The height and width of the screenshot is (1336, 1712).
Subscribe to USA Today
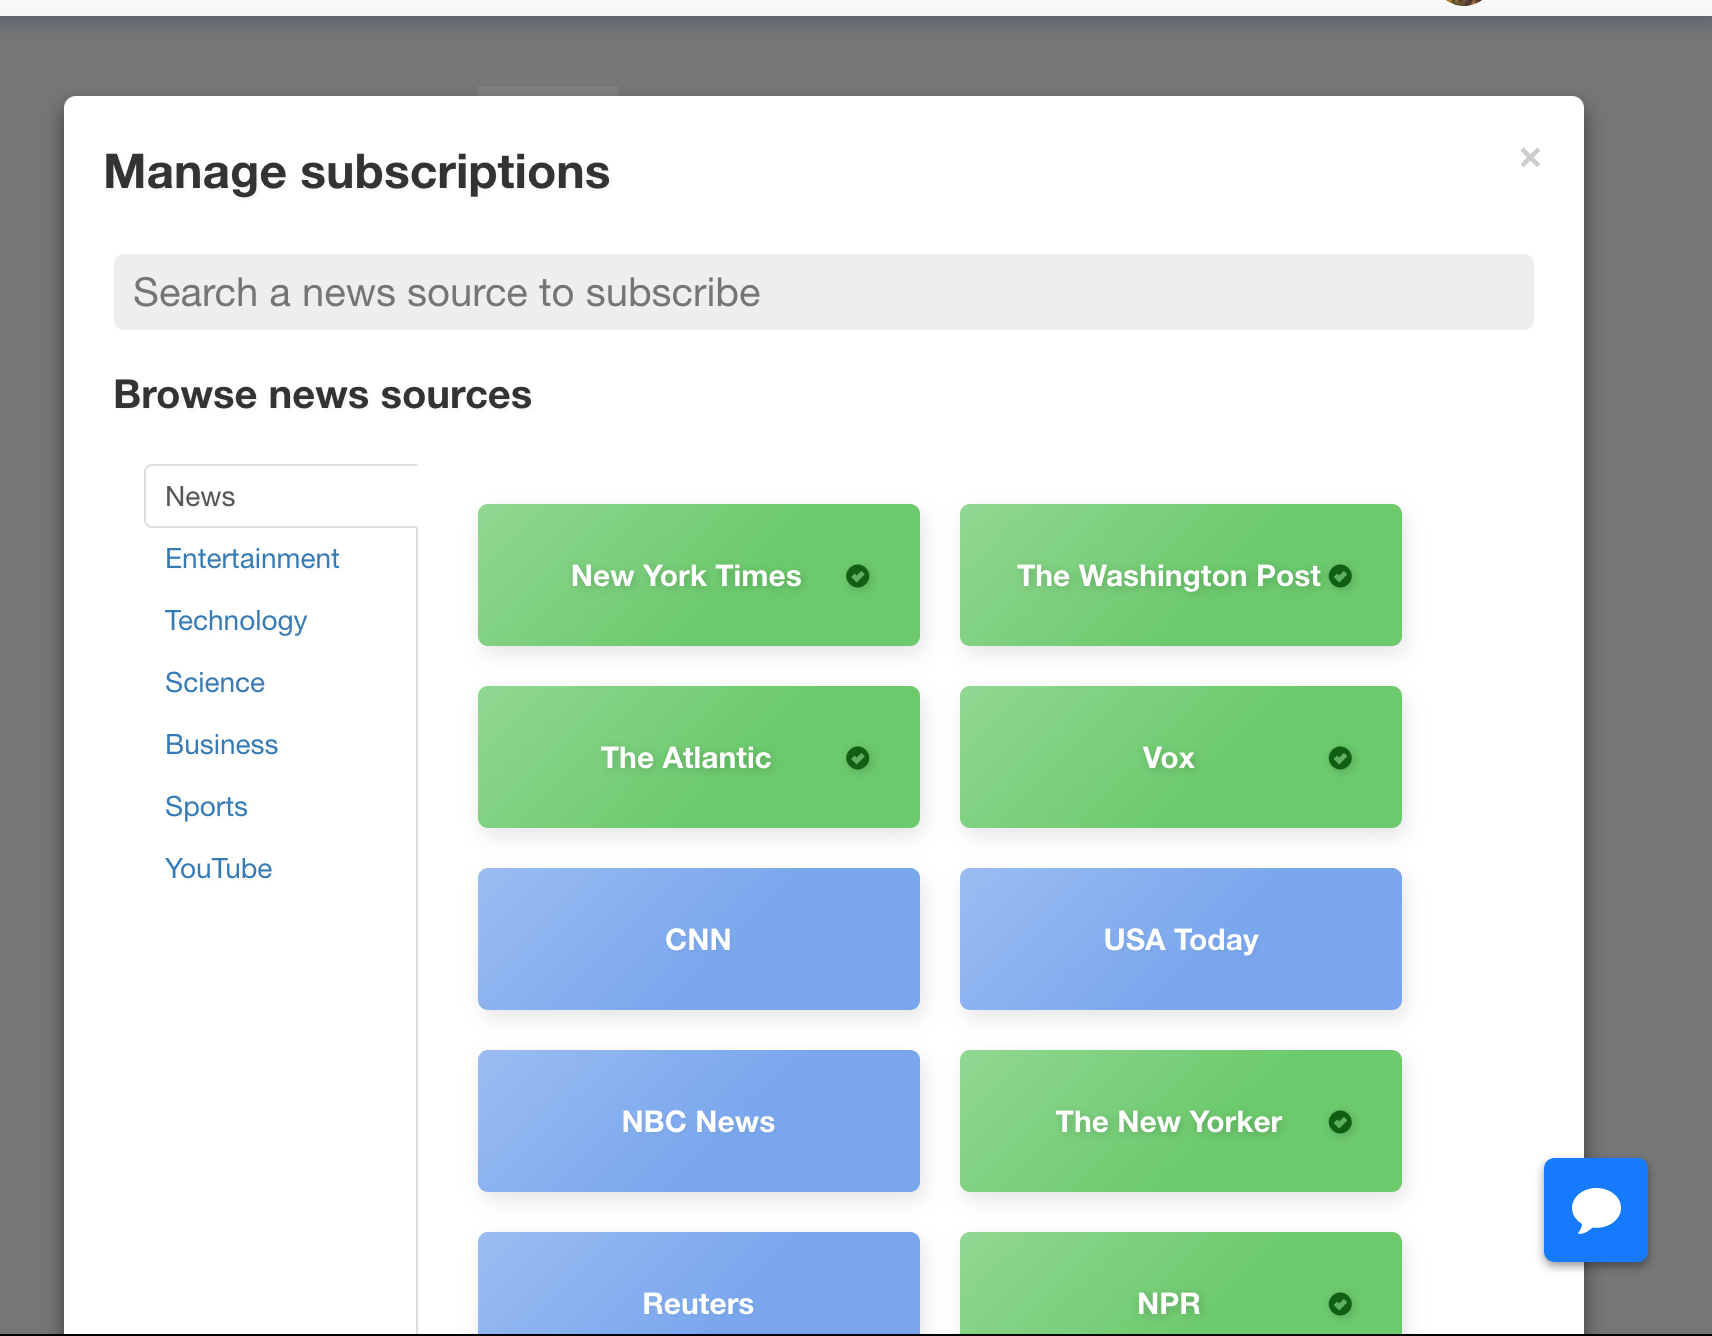click(1180, 939)
